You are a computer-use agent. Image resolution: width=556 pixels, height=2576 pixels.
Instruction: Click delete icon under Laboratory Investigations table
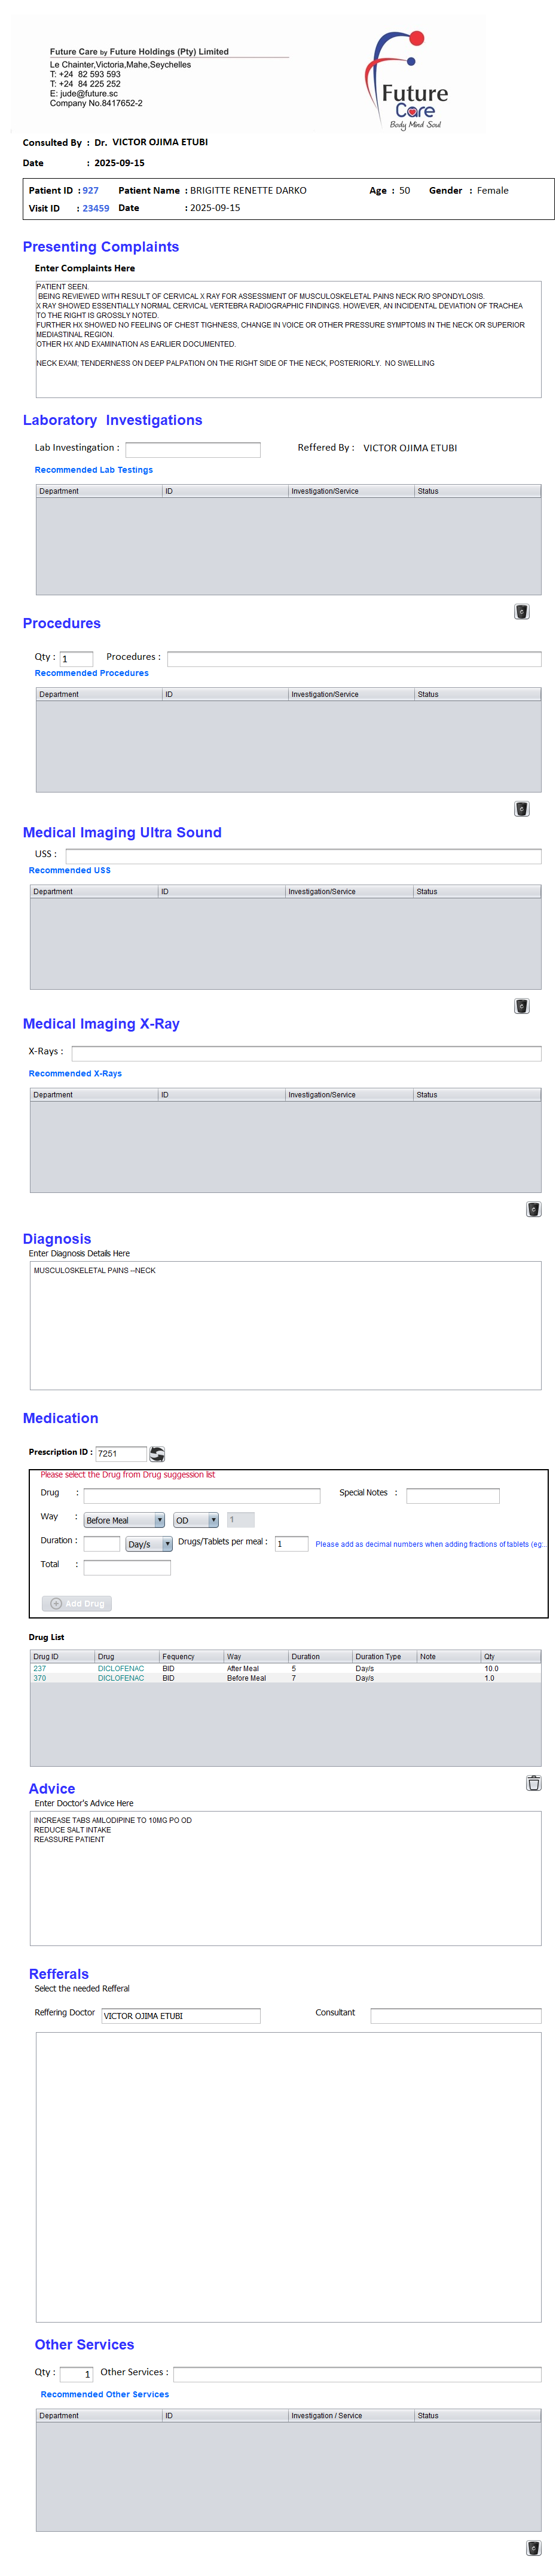tap(521, 611)
